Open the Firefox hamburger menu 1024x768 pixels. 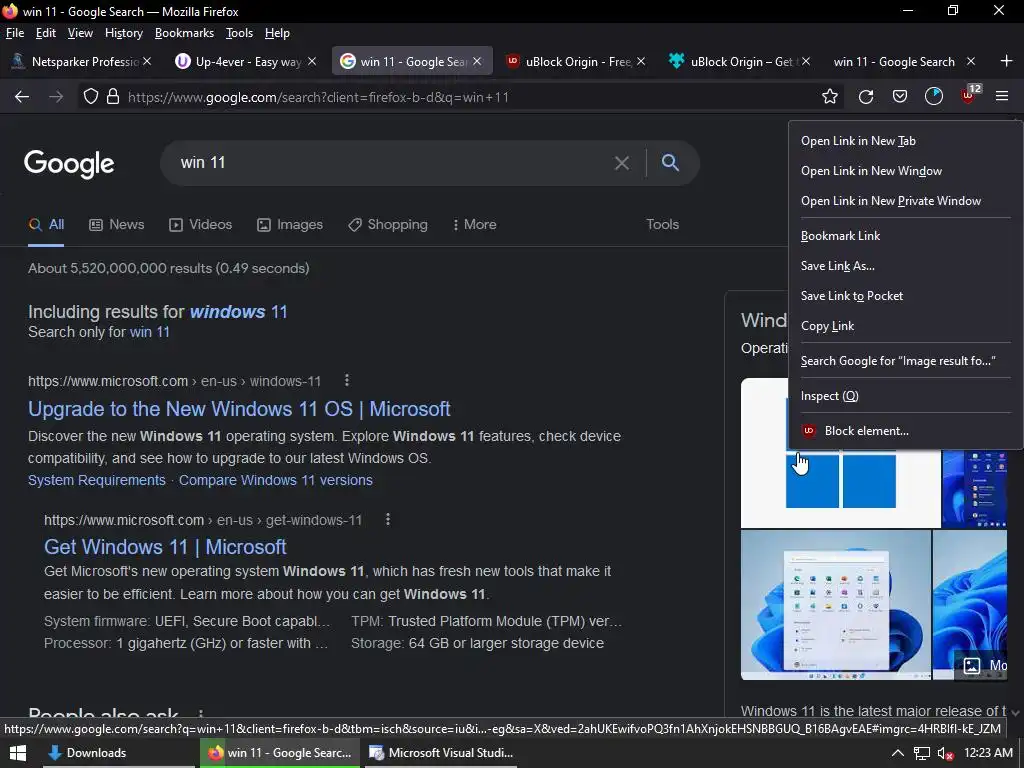pyautogui.click(x=1002, y=97)
